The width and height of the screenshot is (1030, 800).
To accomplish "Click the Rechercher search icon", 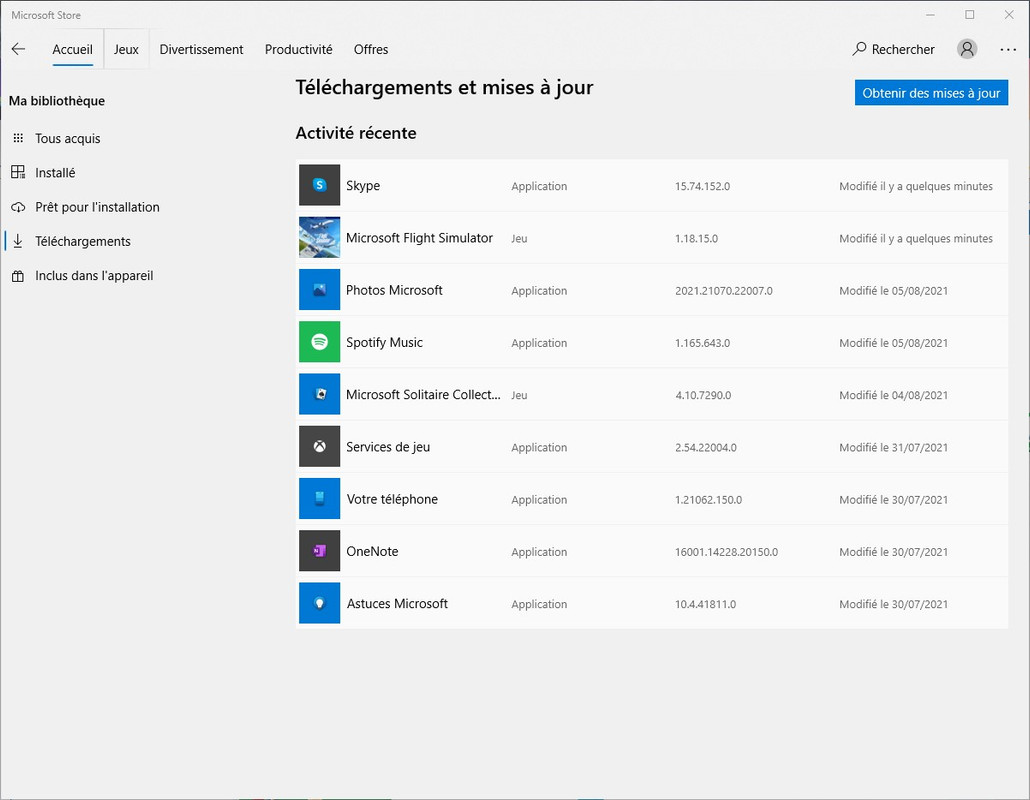I will (x=859, y=49).
